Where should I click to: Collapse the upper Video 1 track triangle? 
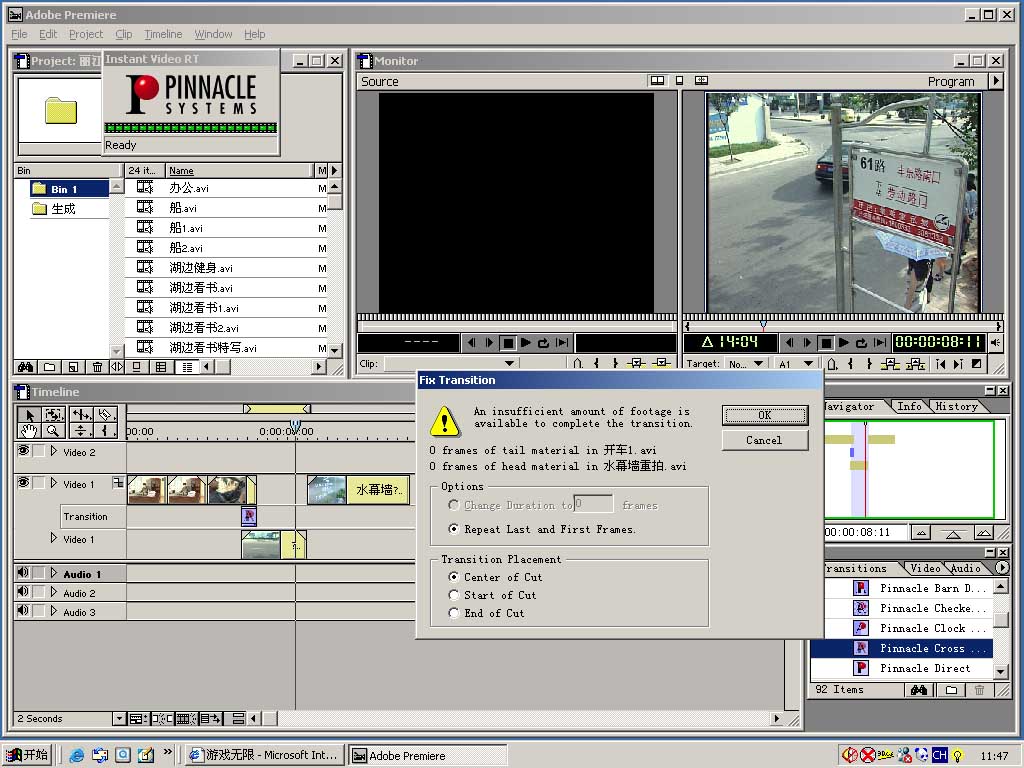(54, 483)
